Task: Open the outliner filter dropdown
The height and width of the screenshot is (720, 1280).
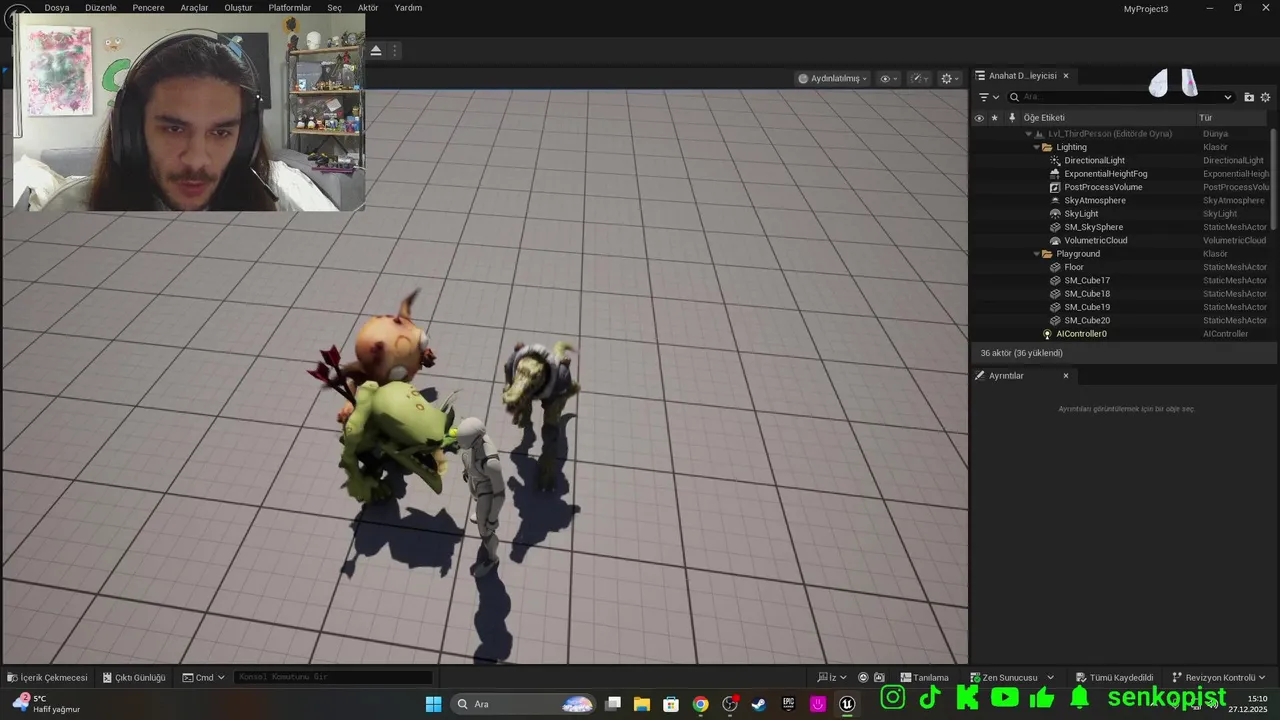Action: 988,97
